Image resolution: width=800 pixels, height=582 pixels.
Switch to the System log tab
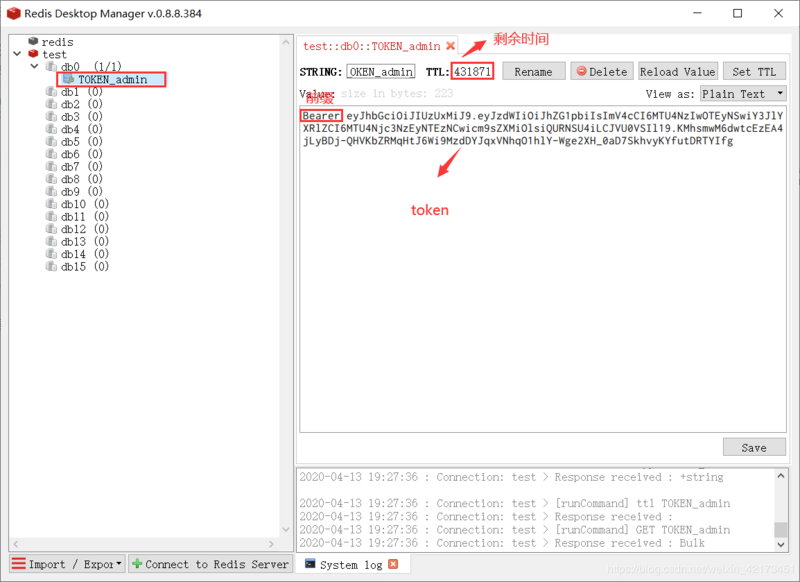pos(350,564)
